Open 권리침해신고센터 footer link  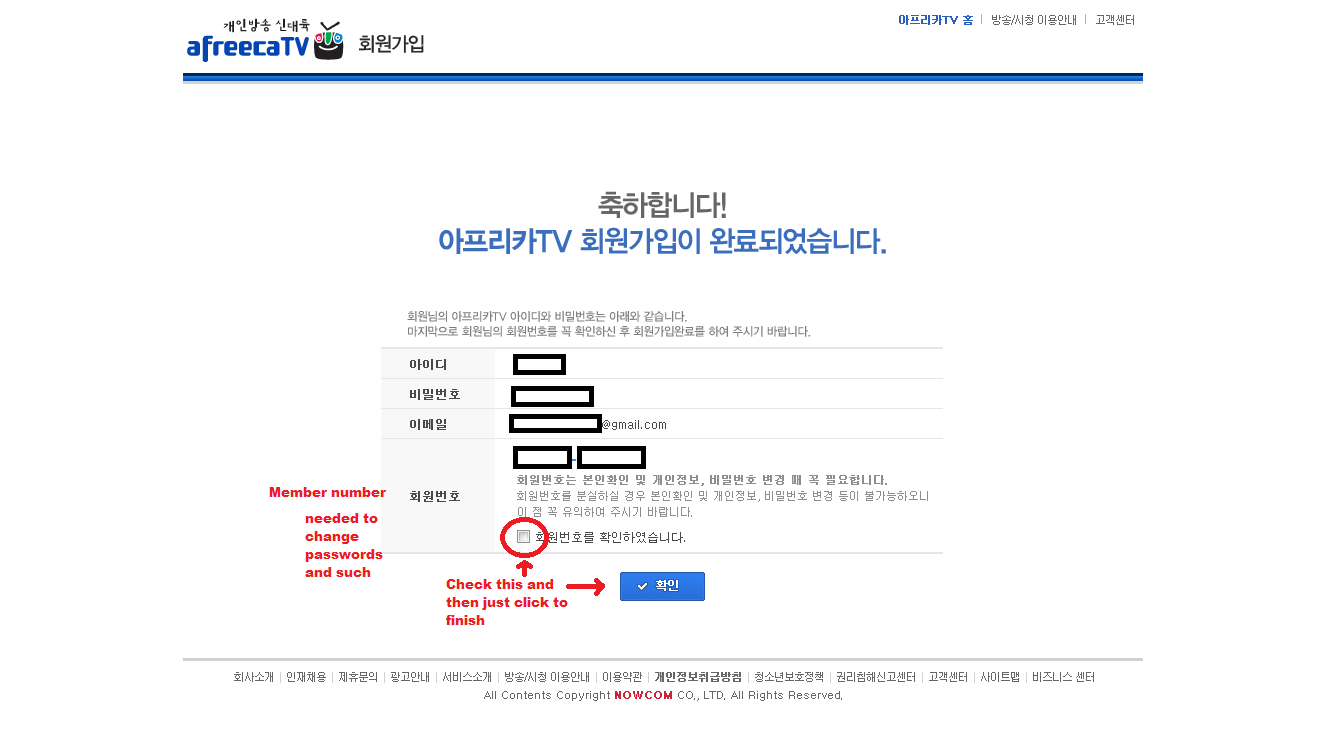[x=876, y=677]
